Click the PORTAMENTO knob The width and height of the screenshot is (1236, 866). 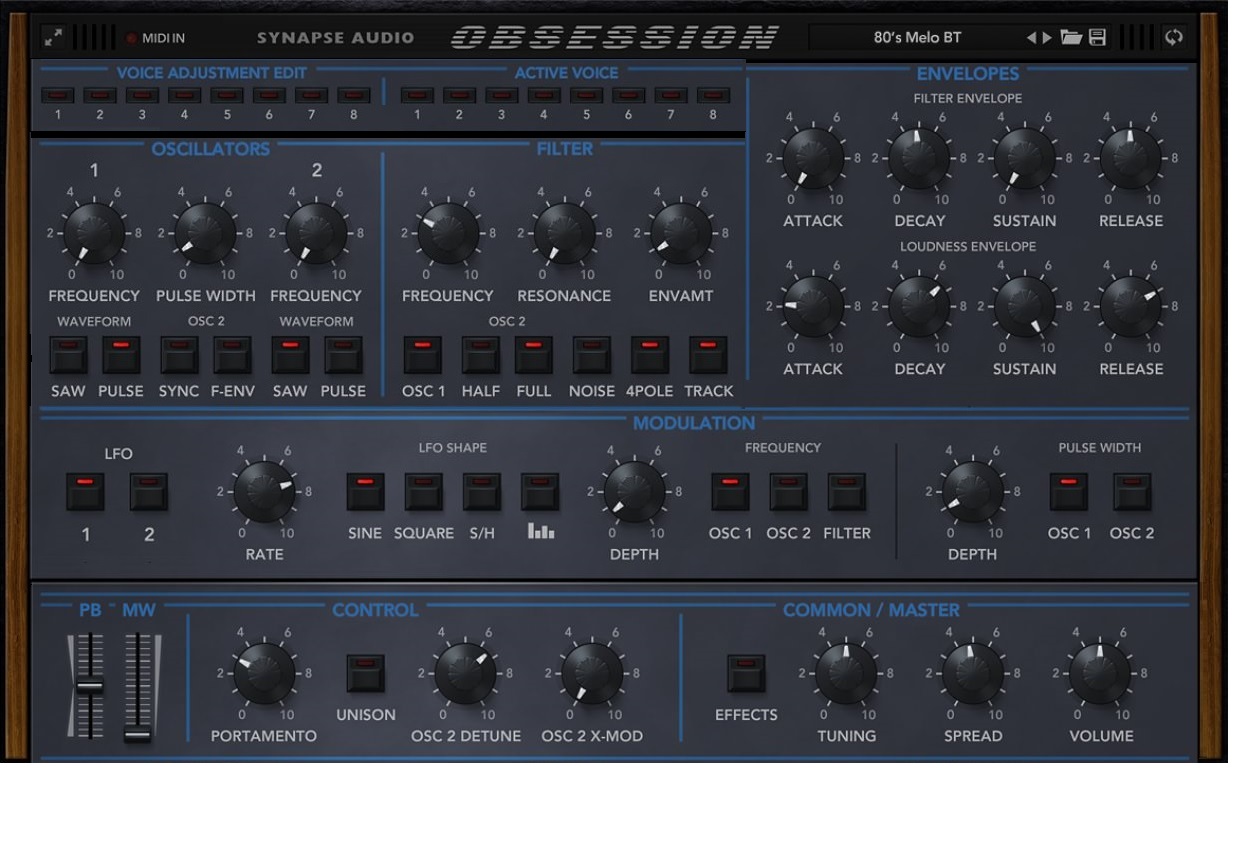click(x=264, y=673)
